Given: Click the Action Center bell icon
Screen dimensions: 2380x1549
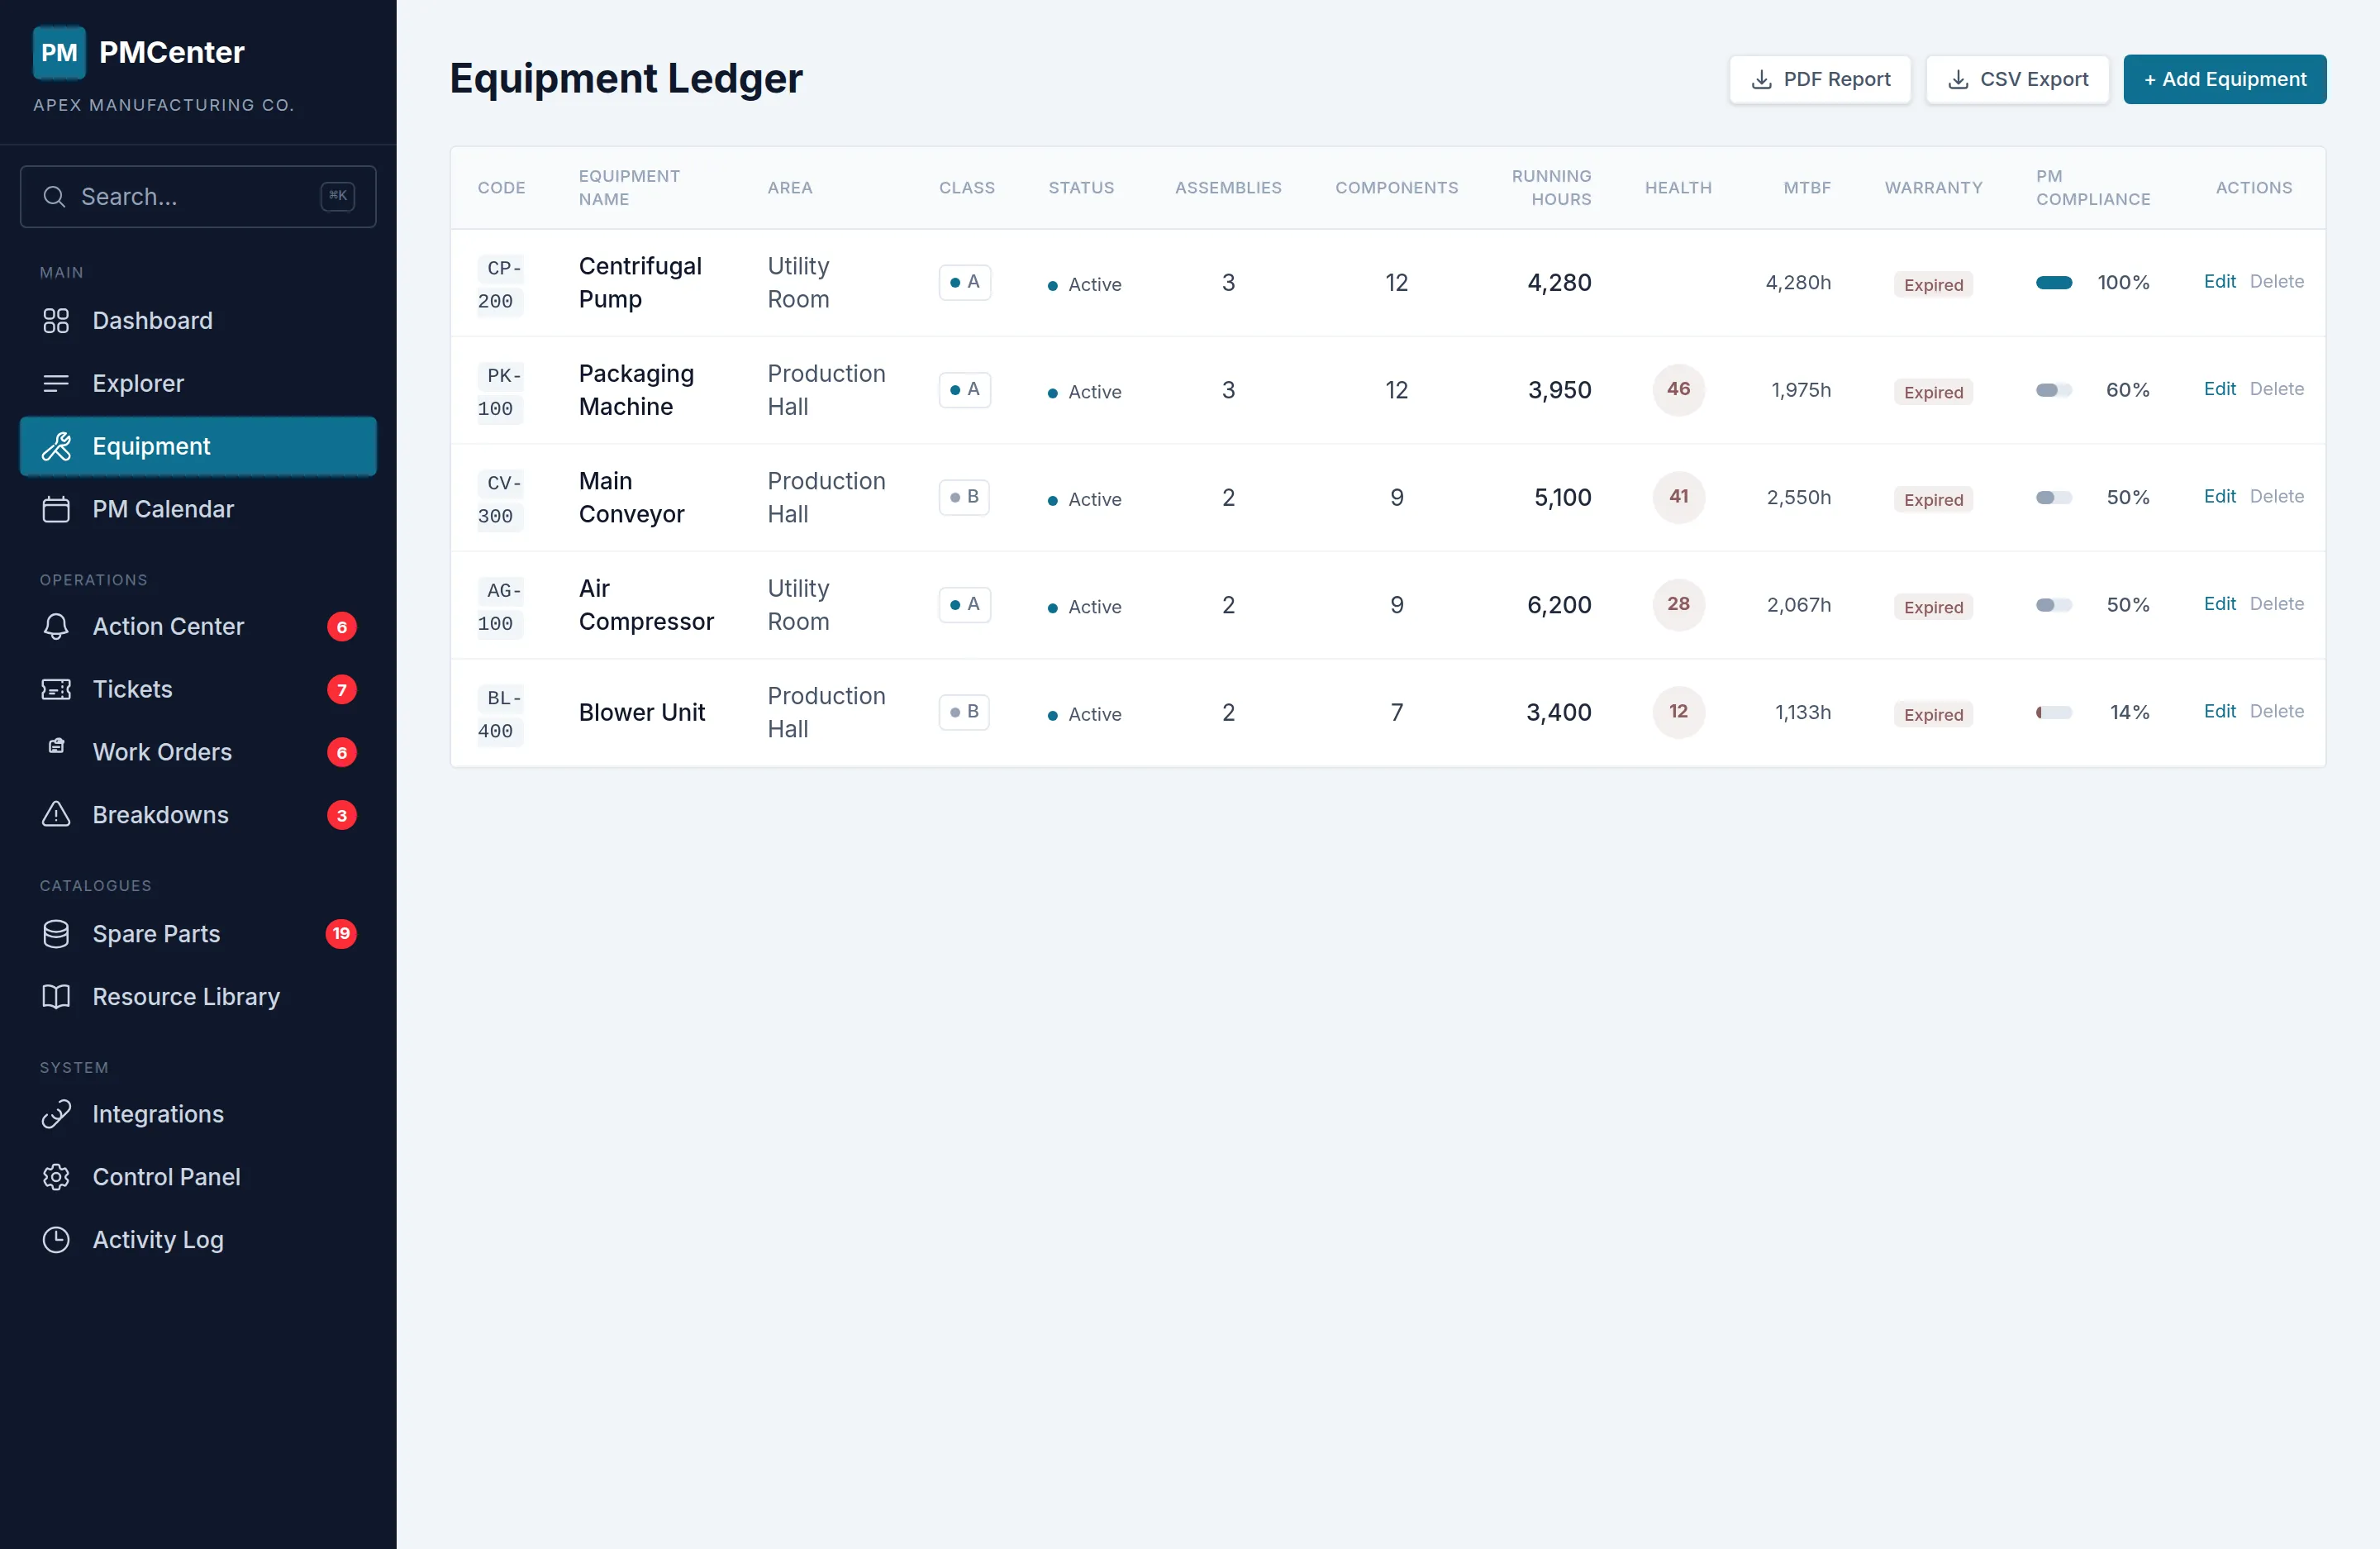Looking at the screenshot, I should 56,626.
